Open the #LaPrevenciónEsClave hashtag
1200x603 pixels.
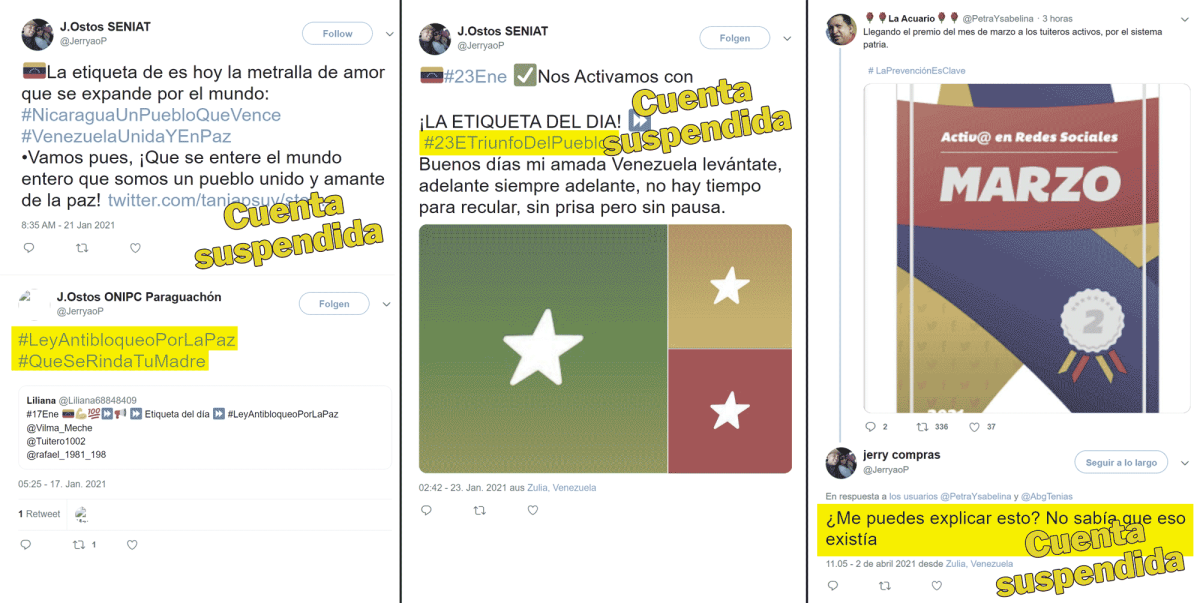917,70
